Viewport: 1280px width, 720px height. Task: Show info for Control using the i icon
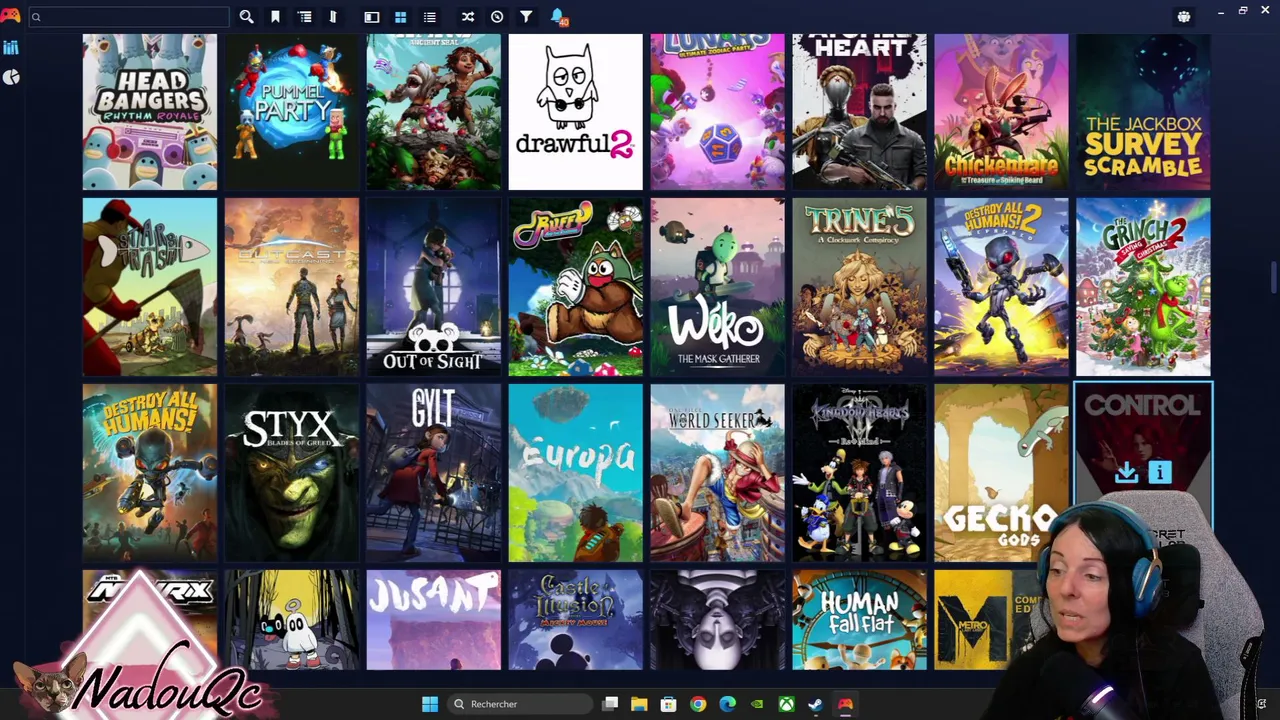pos(1160,473)
